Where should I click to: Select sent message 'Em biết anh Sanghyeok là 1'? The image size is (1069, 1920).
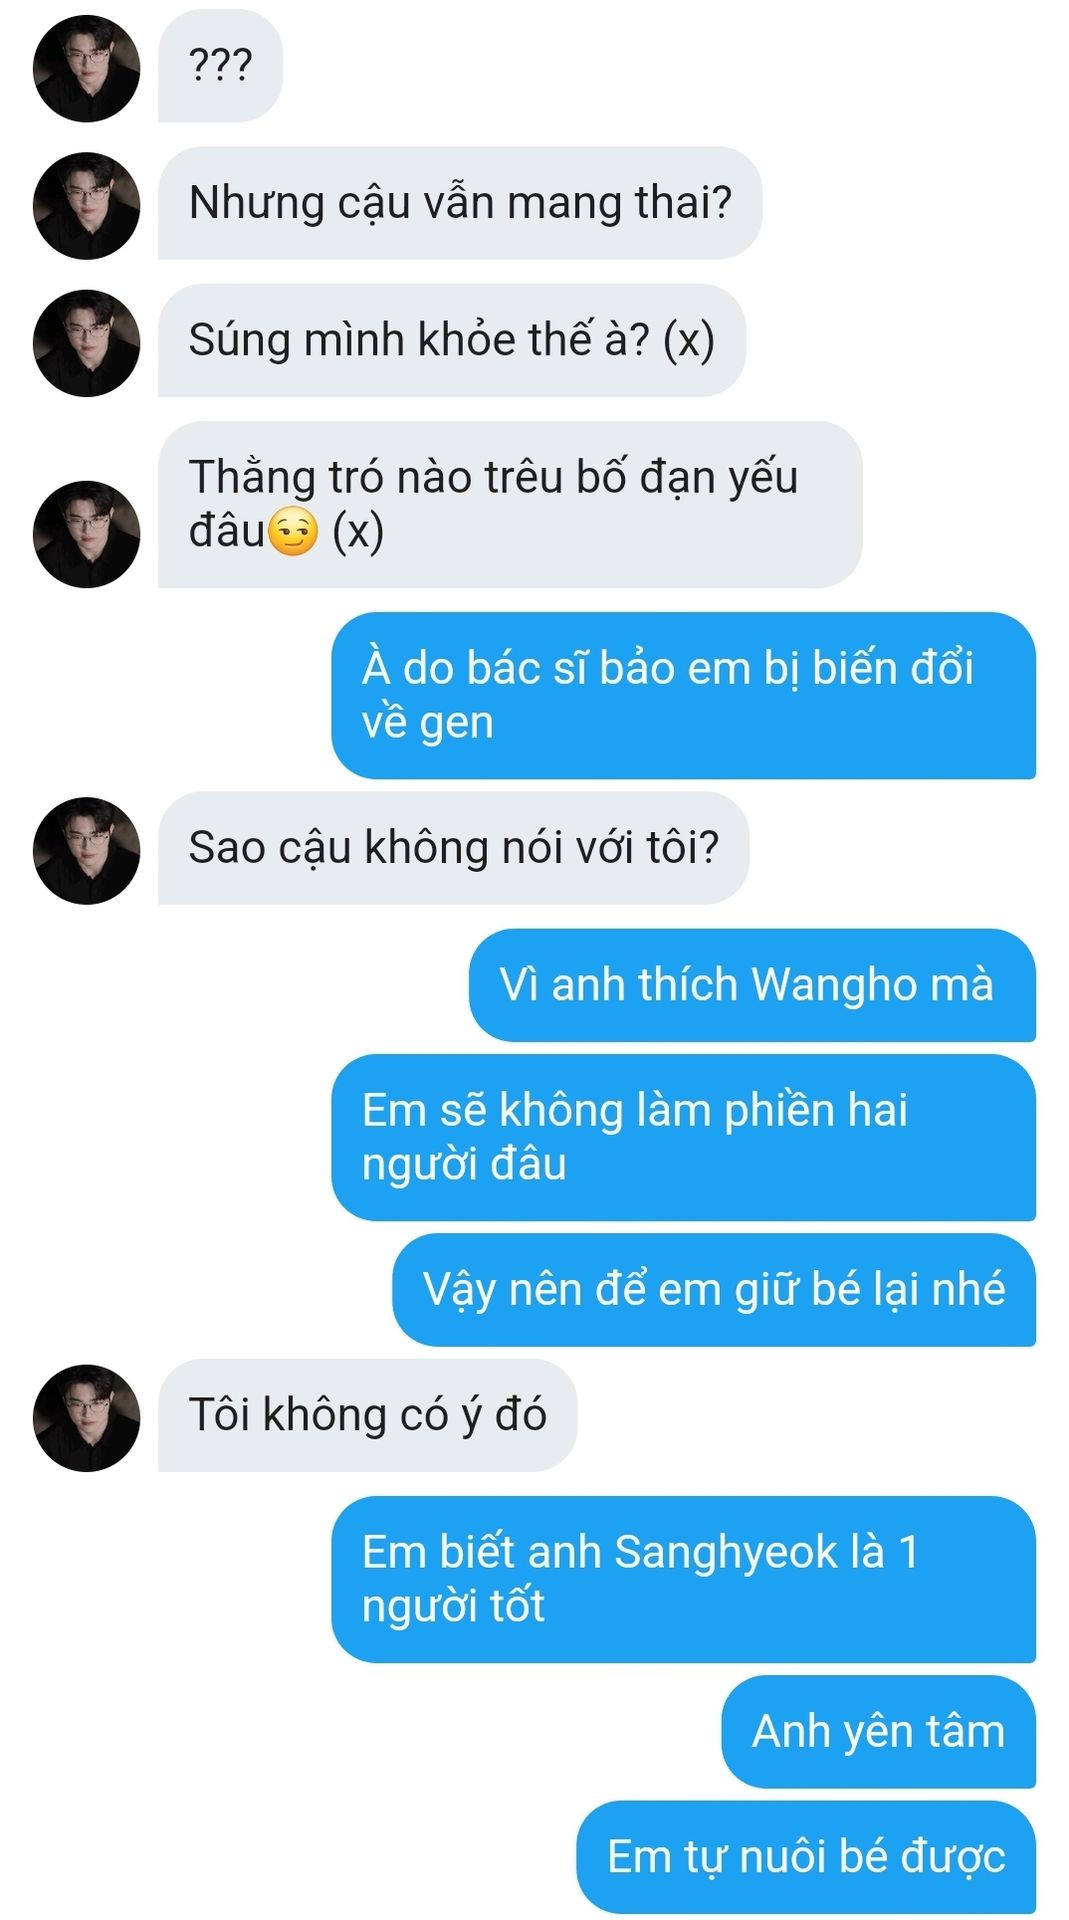(684, 1580)
